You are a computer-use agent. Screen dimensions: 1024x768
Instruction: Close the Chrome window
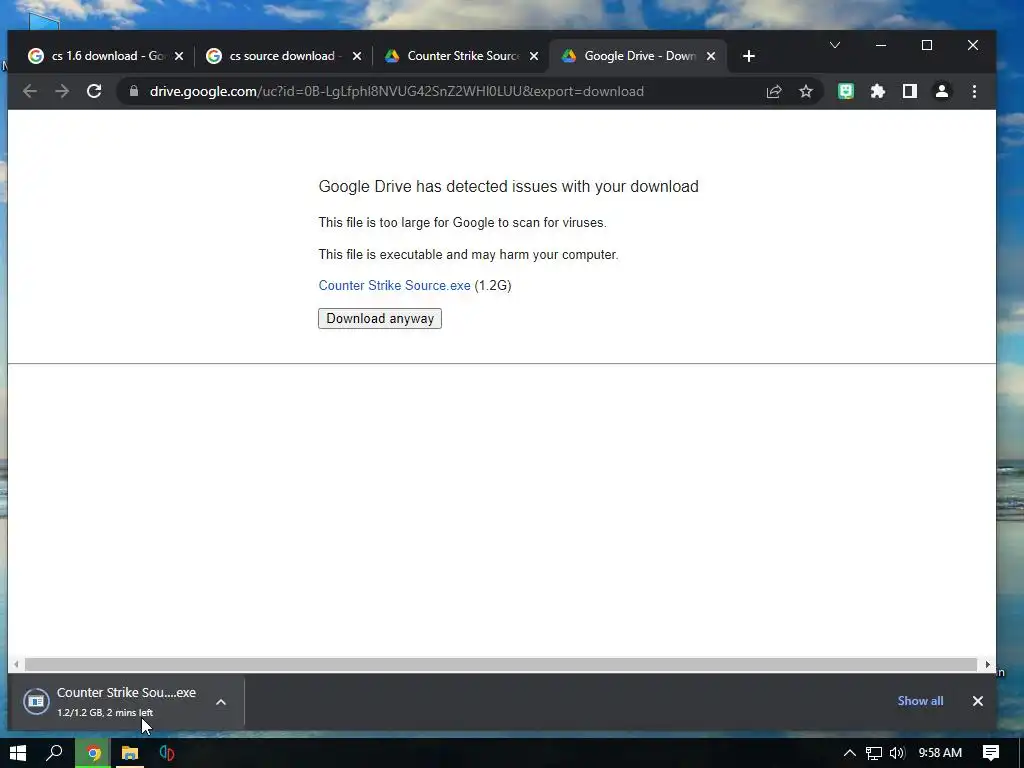tap(972, 45)
